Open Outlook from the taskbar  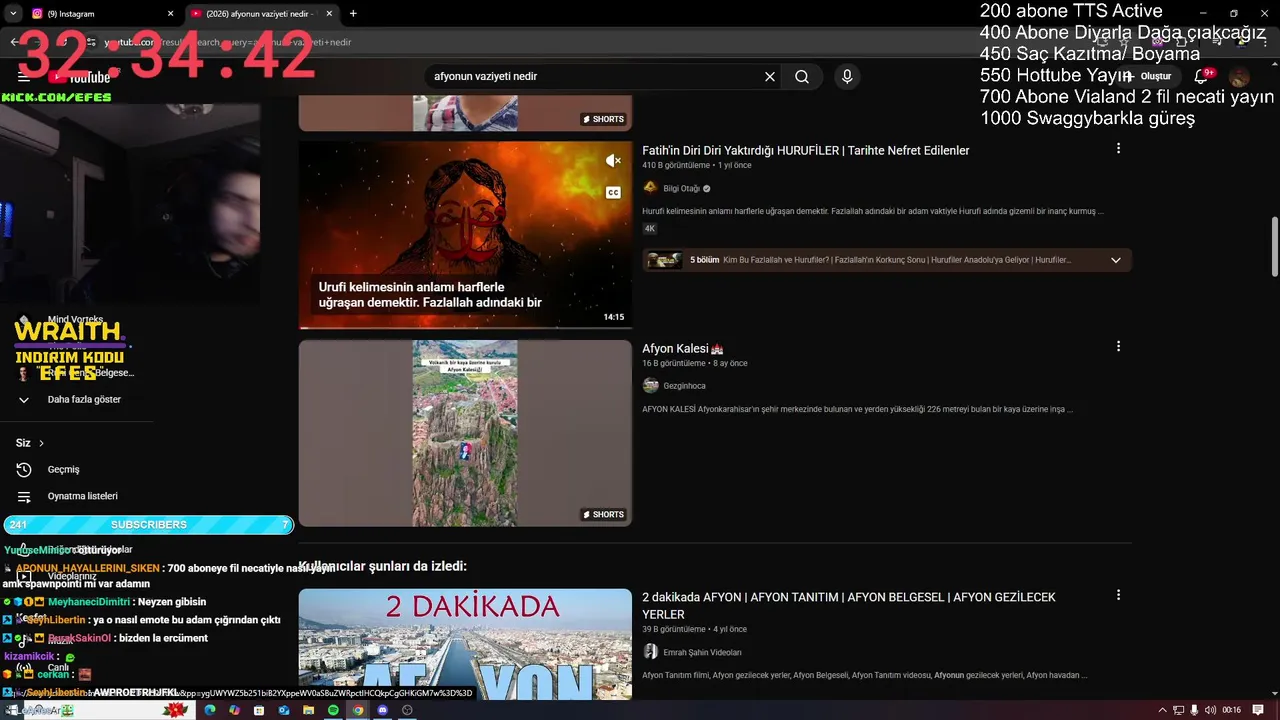pos(284,710)
